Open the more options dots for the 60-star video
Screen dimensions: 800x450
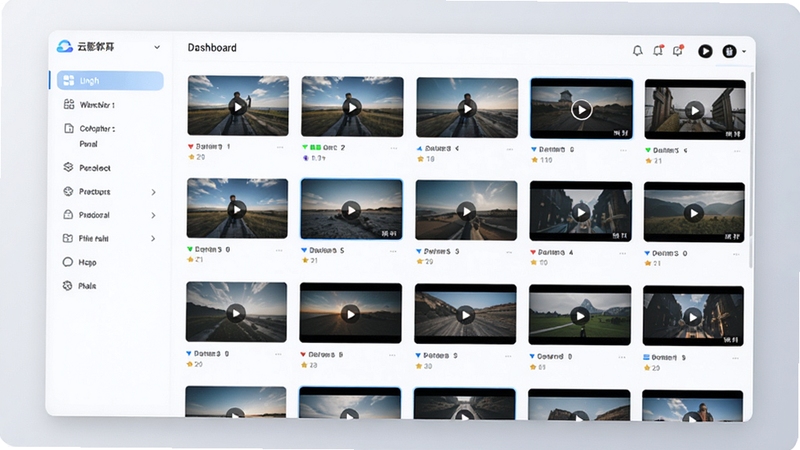point(622,254)
